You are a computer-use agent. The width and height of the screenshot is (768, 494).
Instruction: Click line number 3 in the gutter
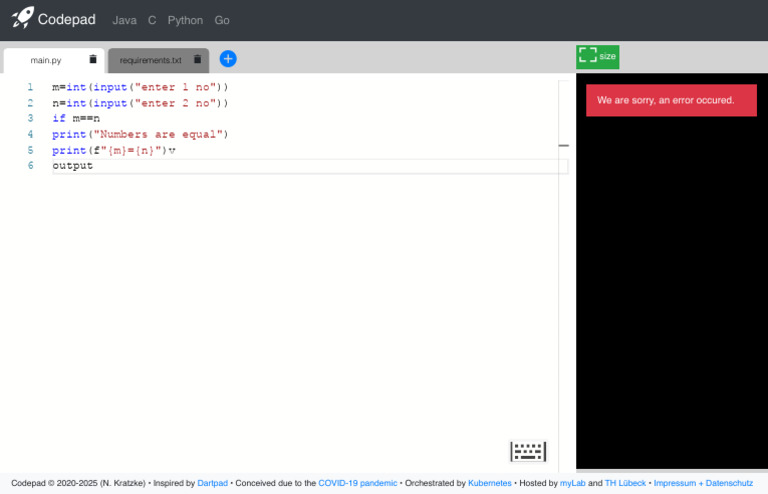coord(30,118)
